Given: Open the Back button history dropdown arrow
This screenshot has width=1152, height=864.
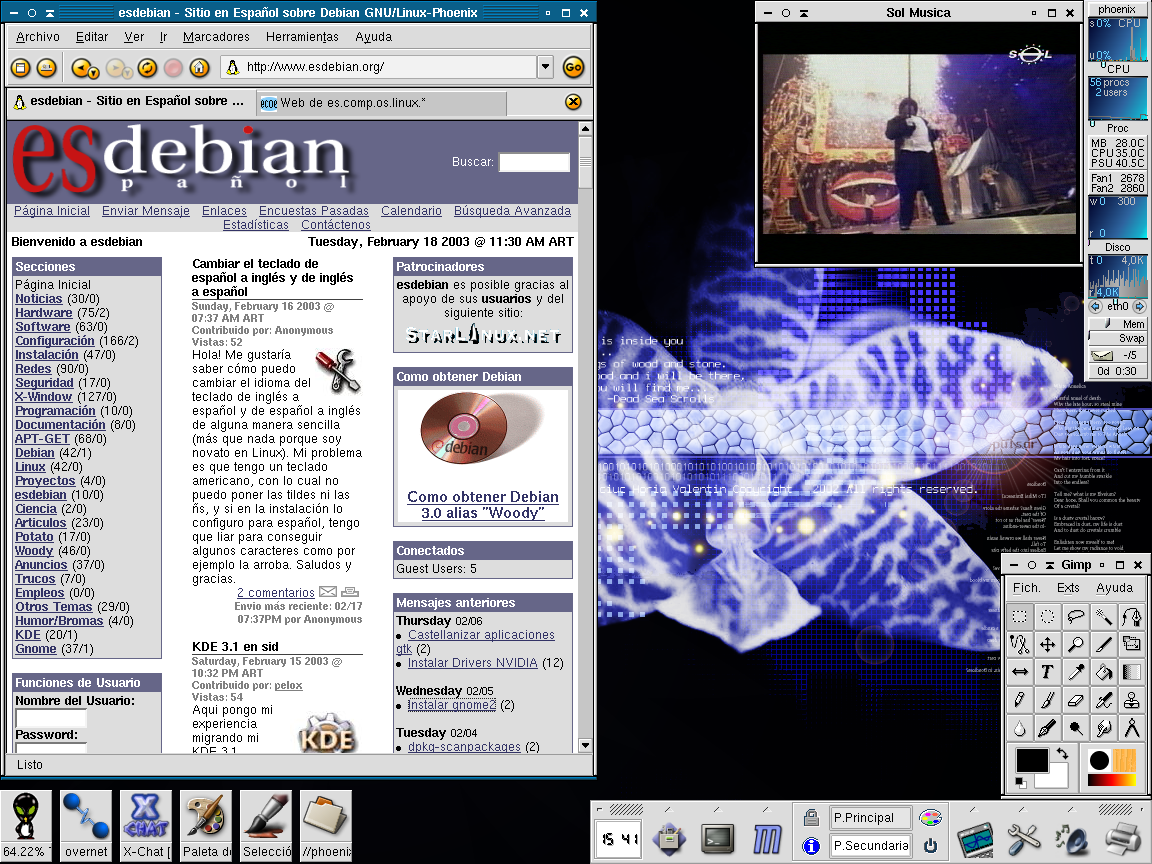Looking at the screenshot, I should coord(95,73).
